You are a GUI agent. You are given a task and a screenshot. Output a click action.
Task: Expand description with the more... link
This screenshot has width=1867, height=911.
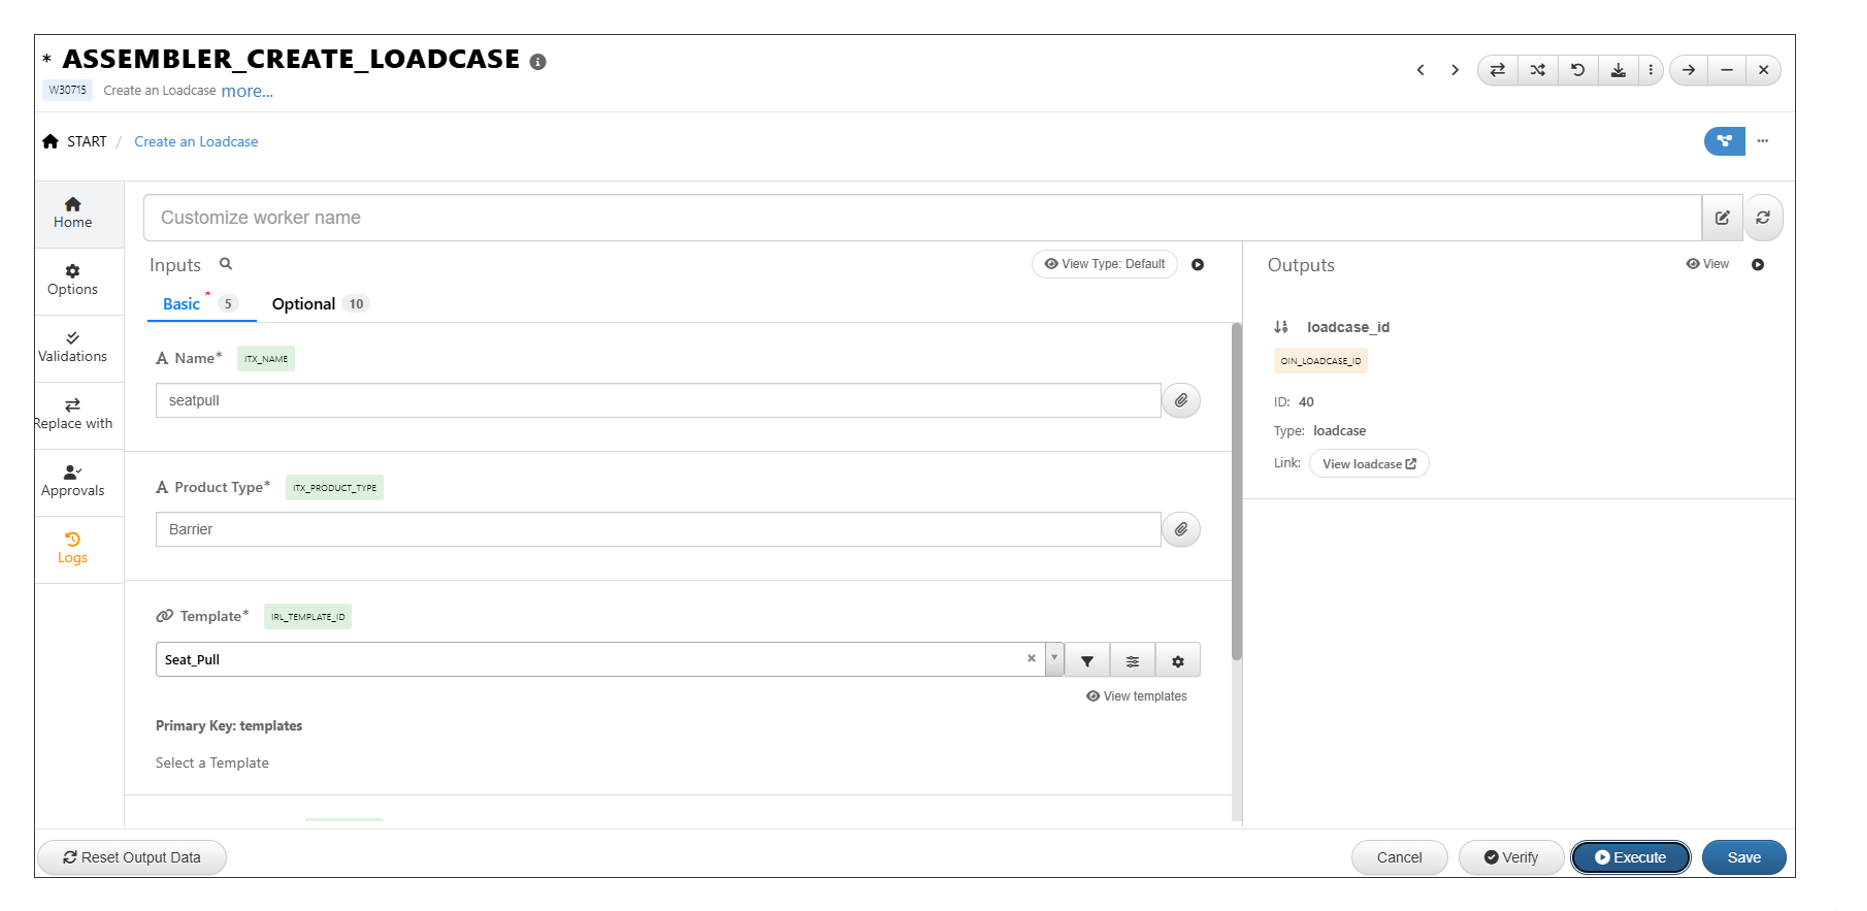coord(247,91)
